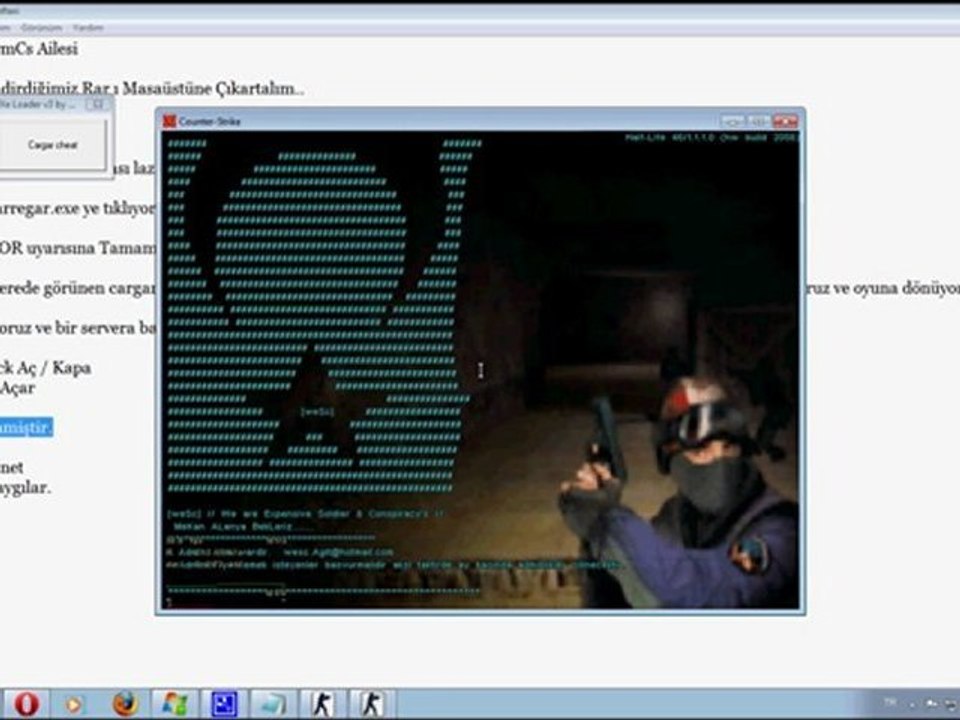This screenshot has height=720, width=960.
Task: Click the Cargar cheat button
Action: tap(52, 145)
